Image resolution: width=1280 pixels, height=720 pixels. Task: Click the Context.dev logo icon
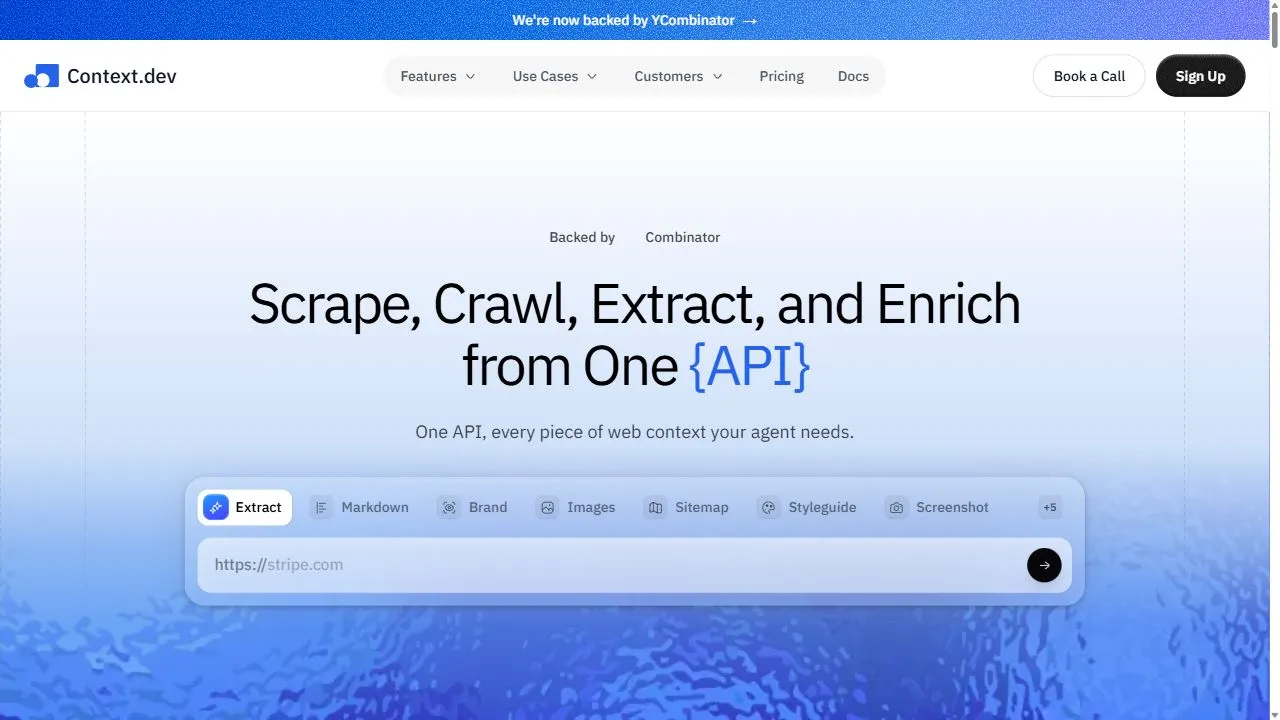(x=42, y=76)
